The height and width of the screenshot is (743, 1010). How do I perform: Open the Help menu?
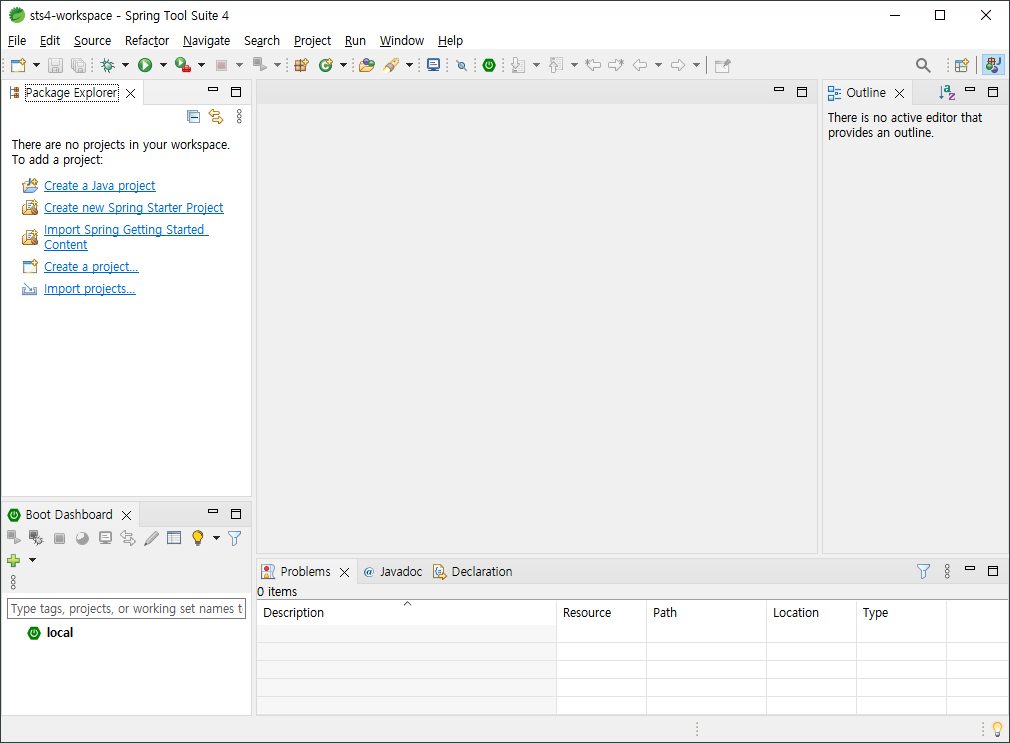[450, 41]
